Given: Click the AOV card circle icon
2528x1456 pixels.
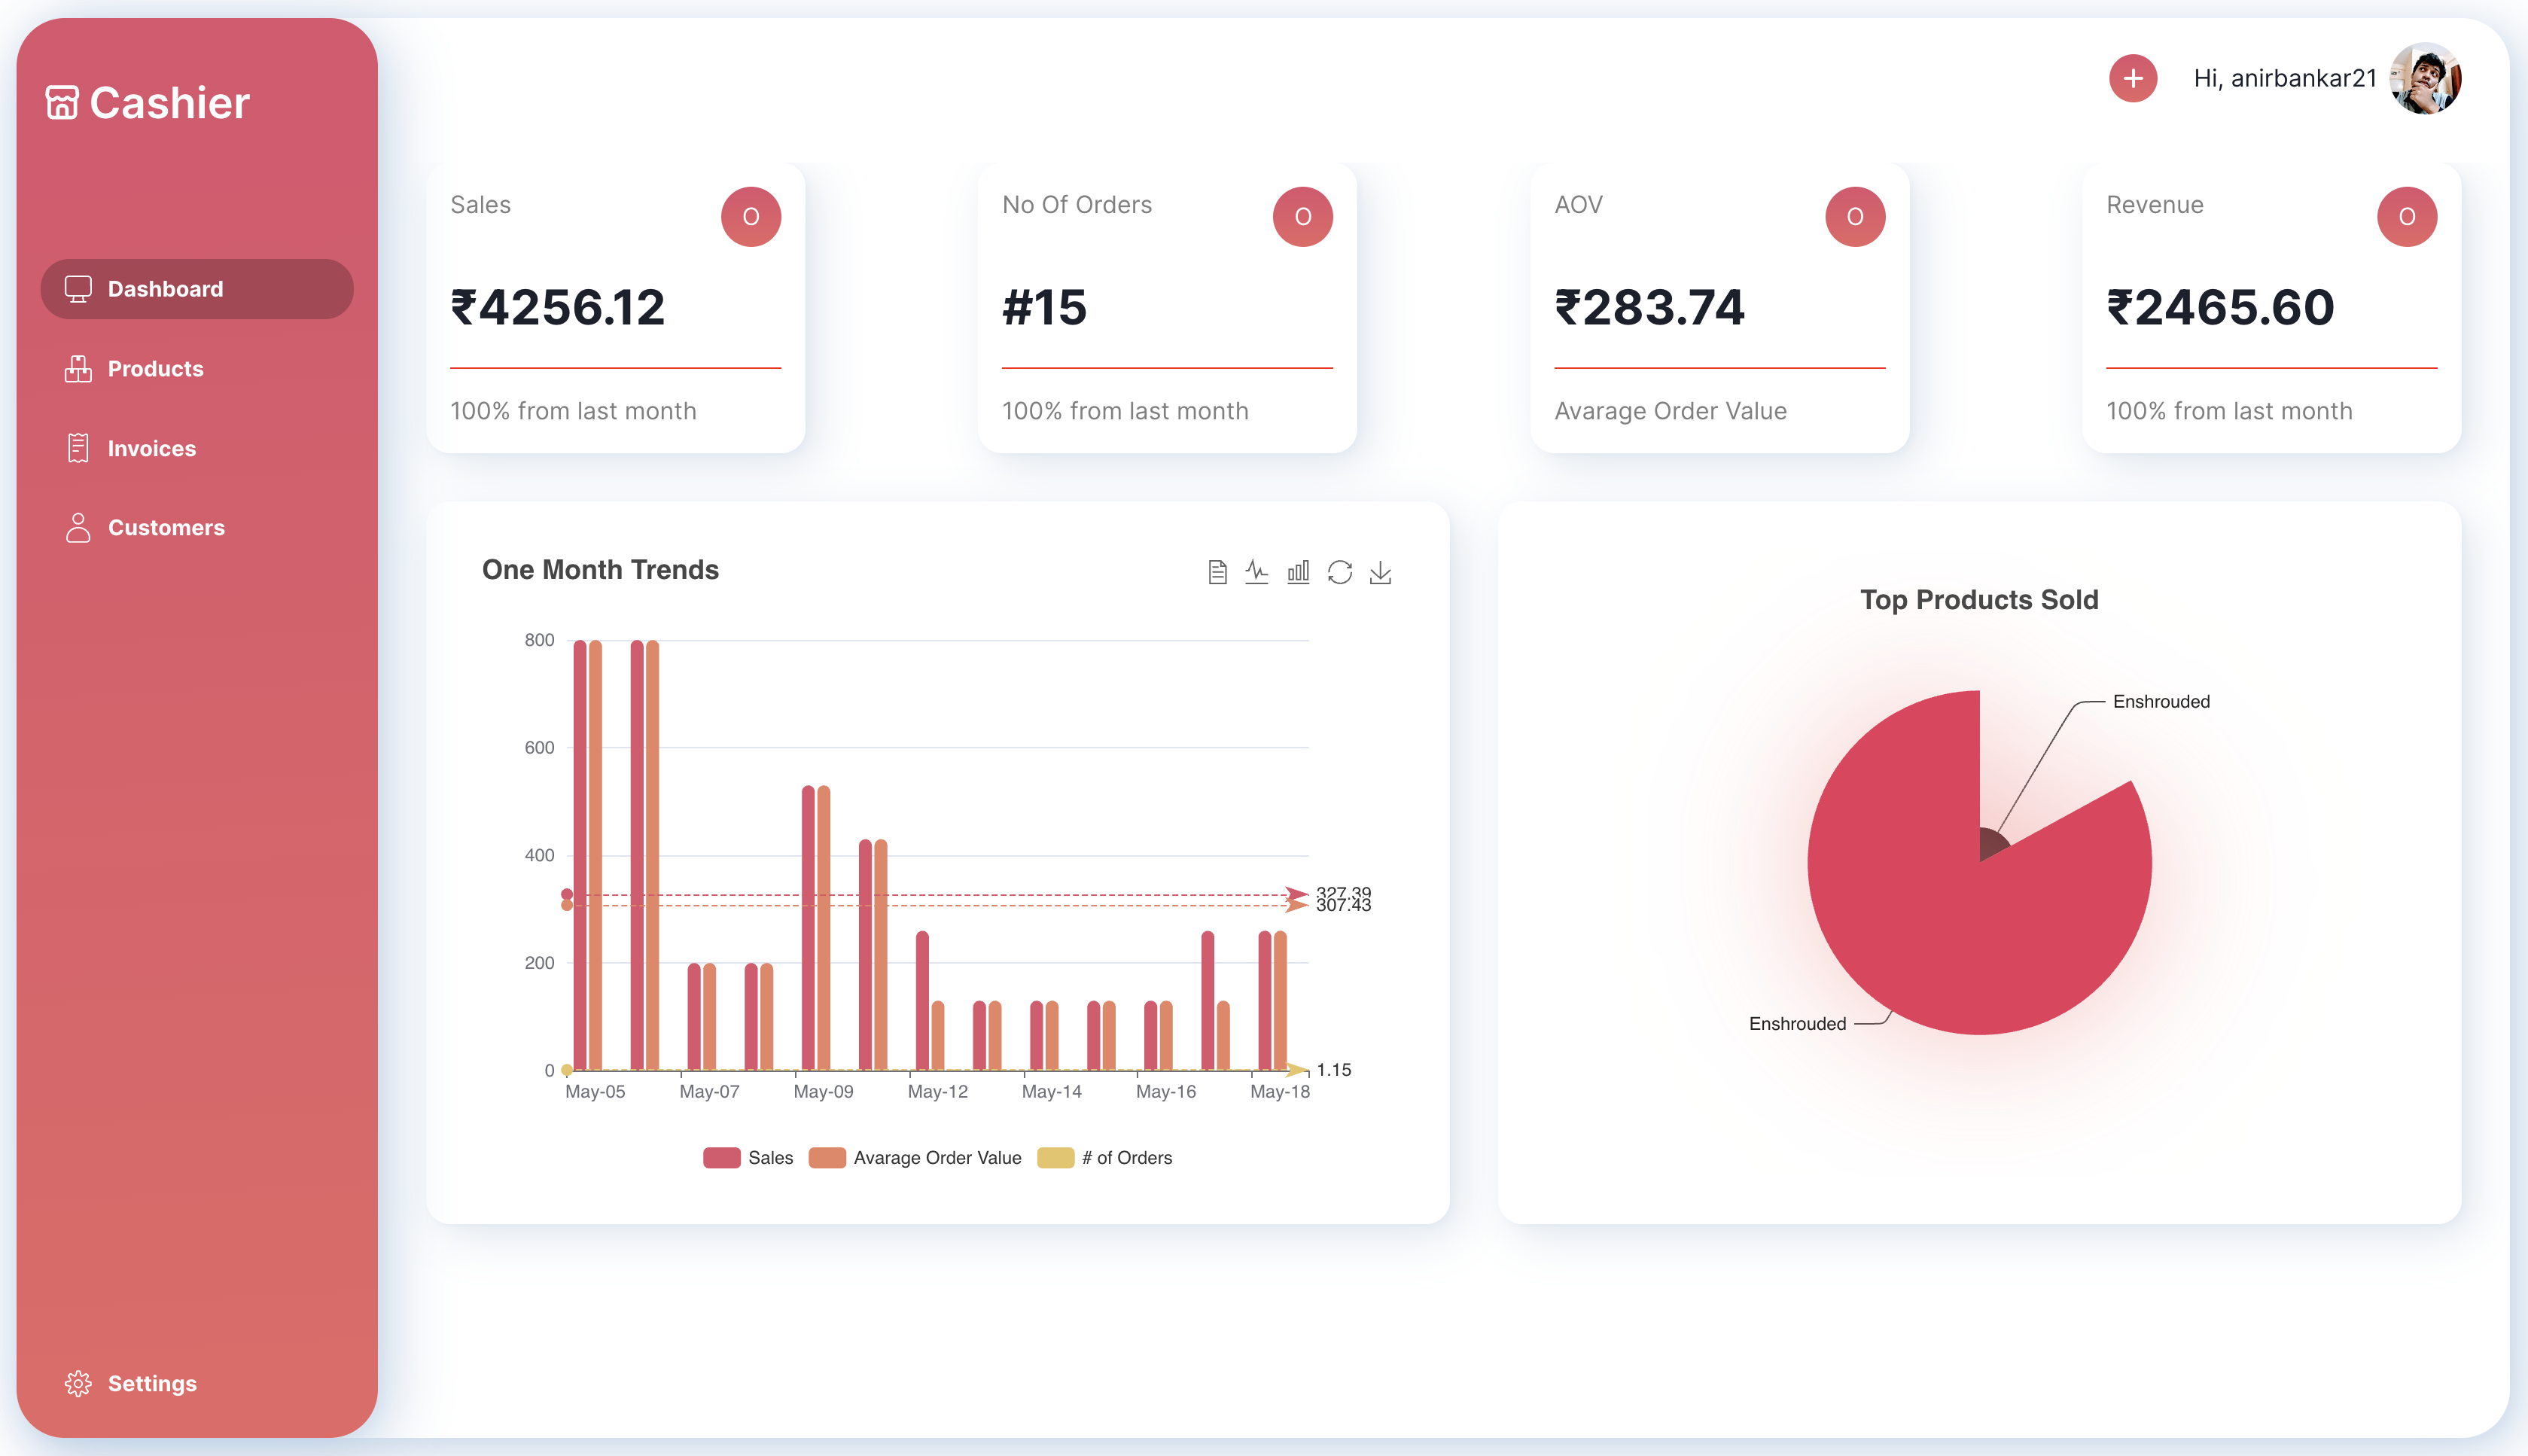Looking at the screenshot, I should (1855, 217).
